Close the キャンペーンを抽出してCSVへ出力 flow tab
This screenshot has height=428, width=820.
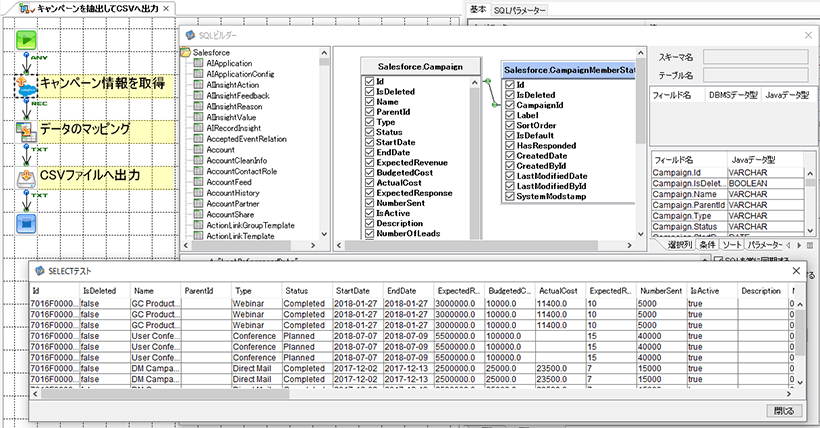(x=166, y=8)
